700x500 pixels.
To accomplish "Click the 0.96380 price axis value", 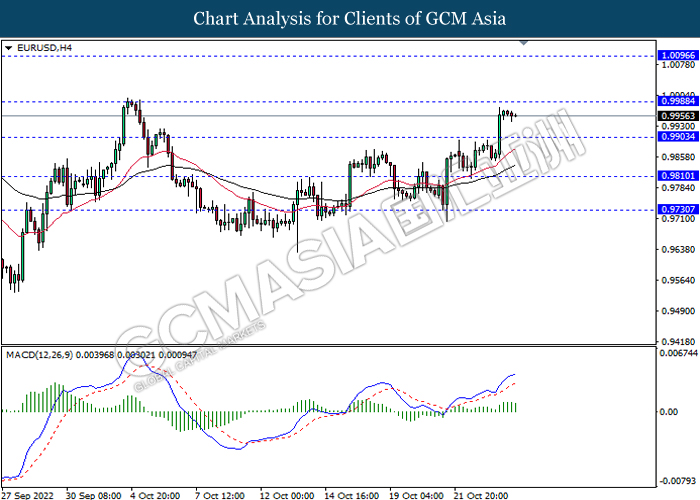I will [x=678, y=250].
